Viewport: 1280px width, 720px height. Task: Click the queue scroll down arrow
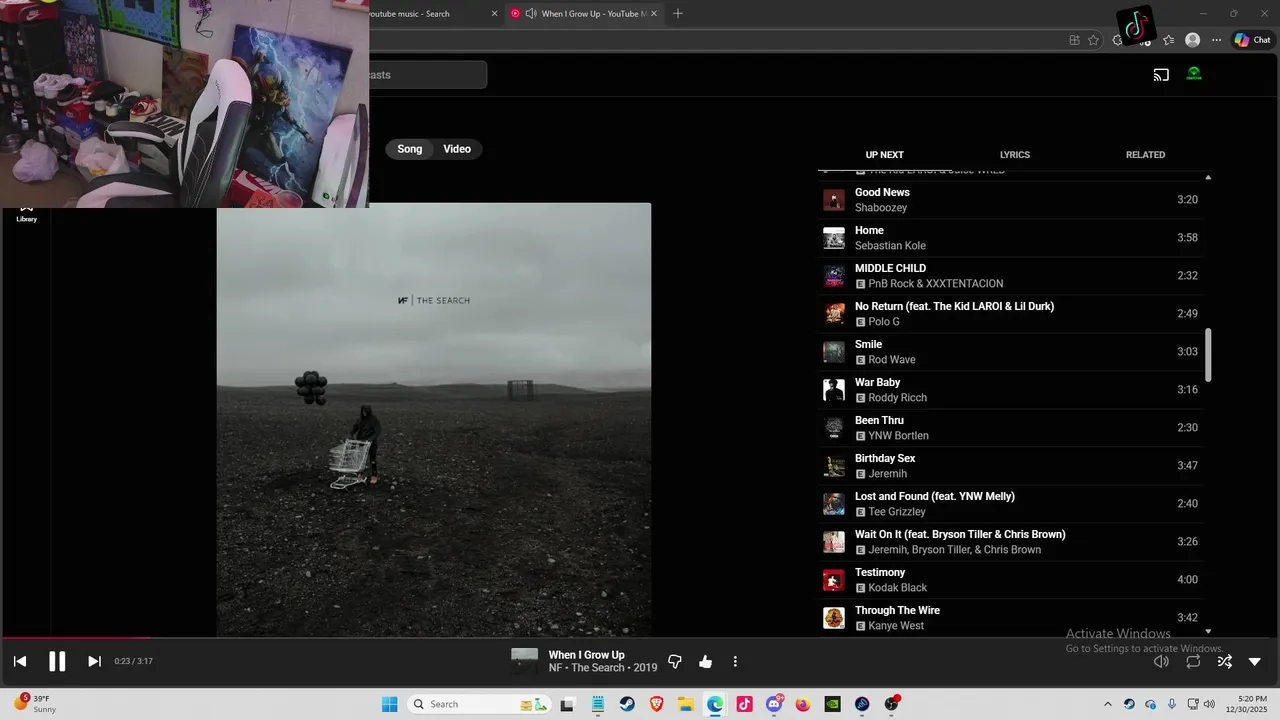tap(1208, 631)
